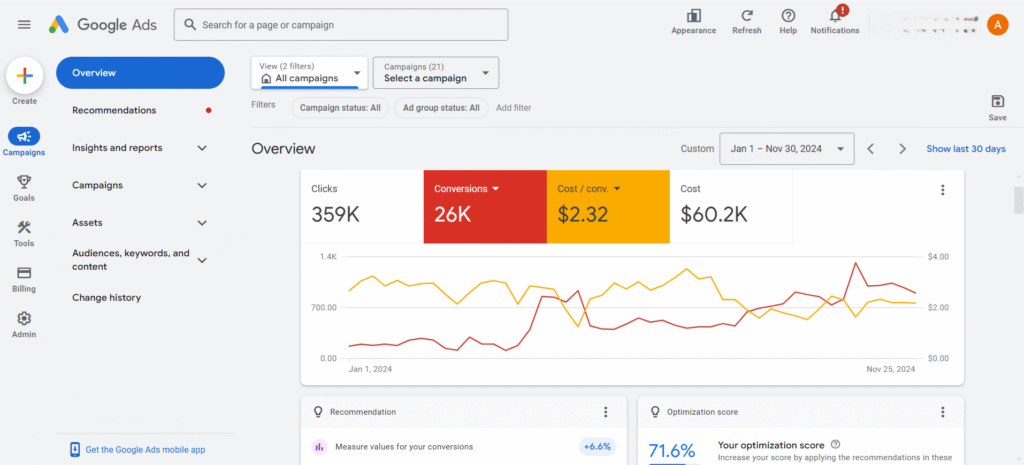The width and height of the screenshot is (1024, 465).
Task: Open Recommendation card three-dot menu
Action: (x=605, y=412)
